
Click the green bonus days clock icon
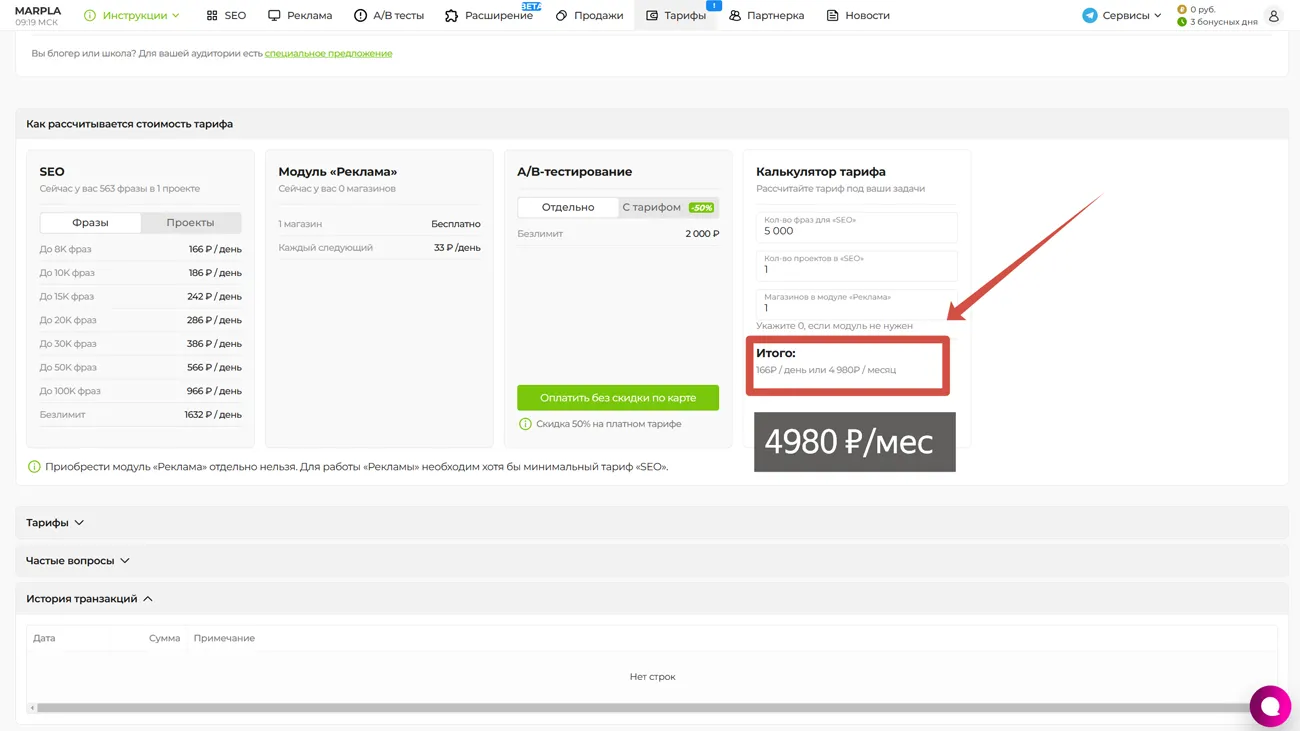coord(1182,22)
